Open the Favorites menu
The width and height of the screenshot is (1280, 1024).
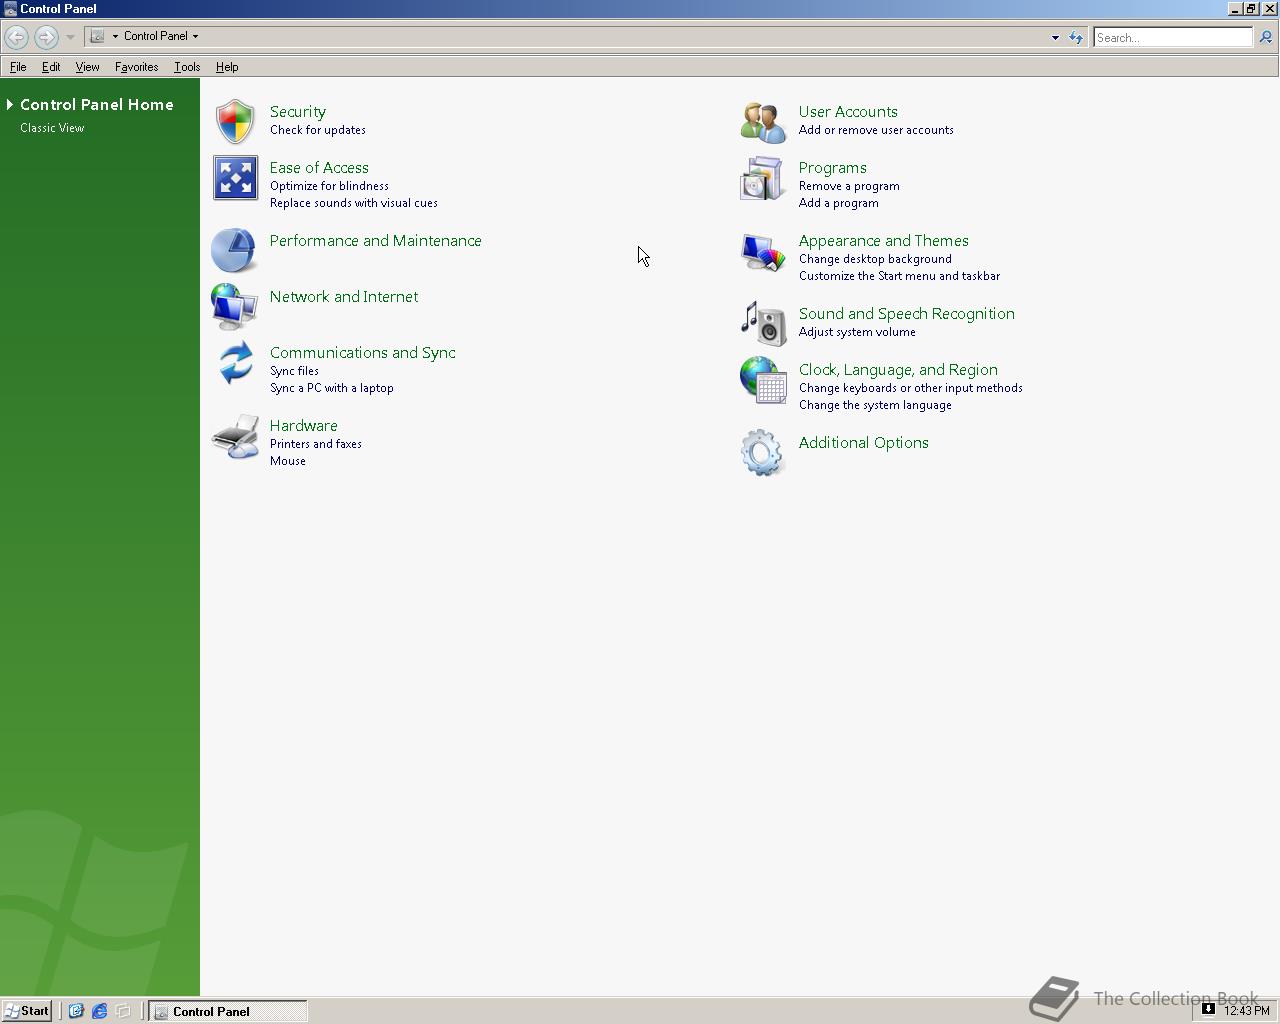click(136, 67)
